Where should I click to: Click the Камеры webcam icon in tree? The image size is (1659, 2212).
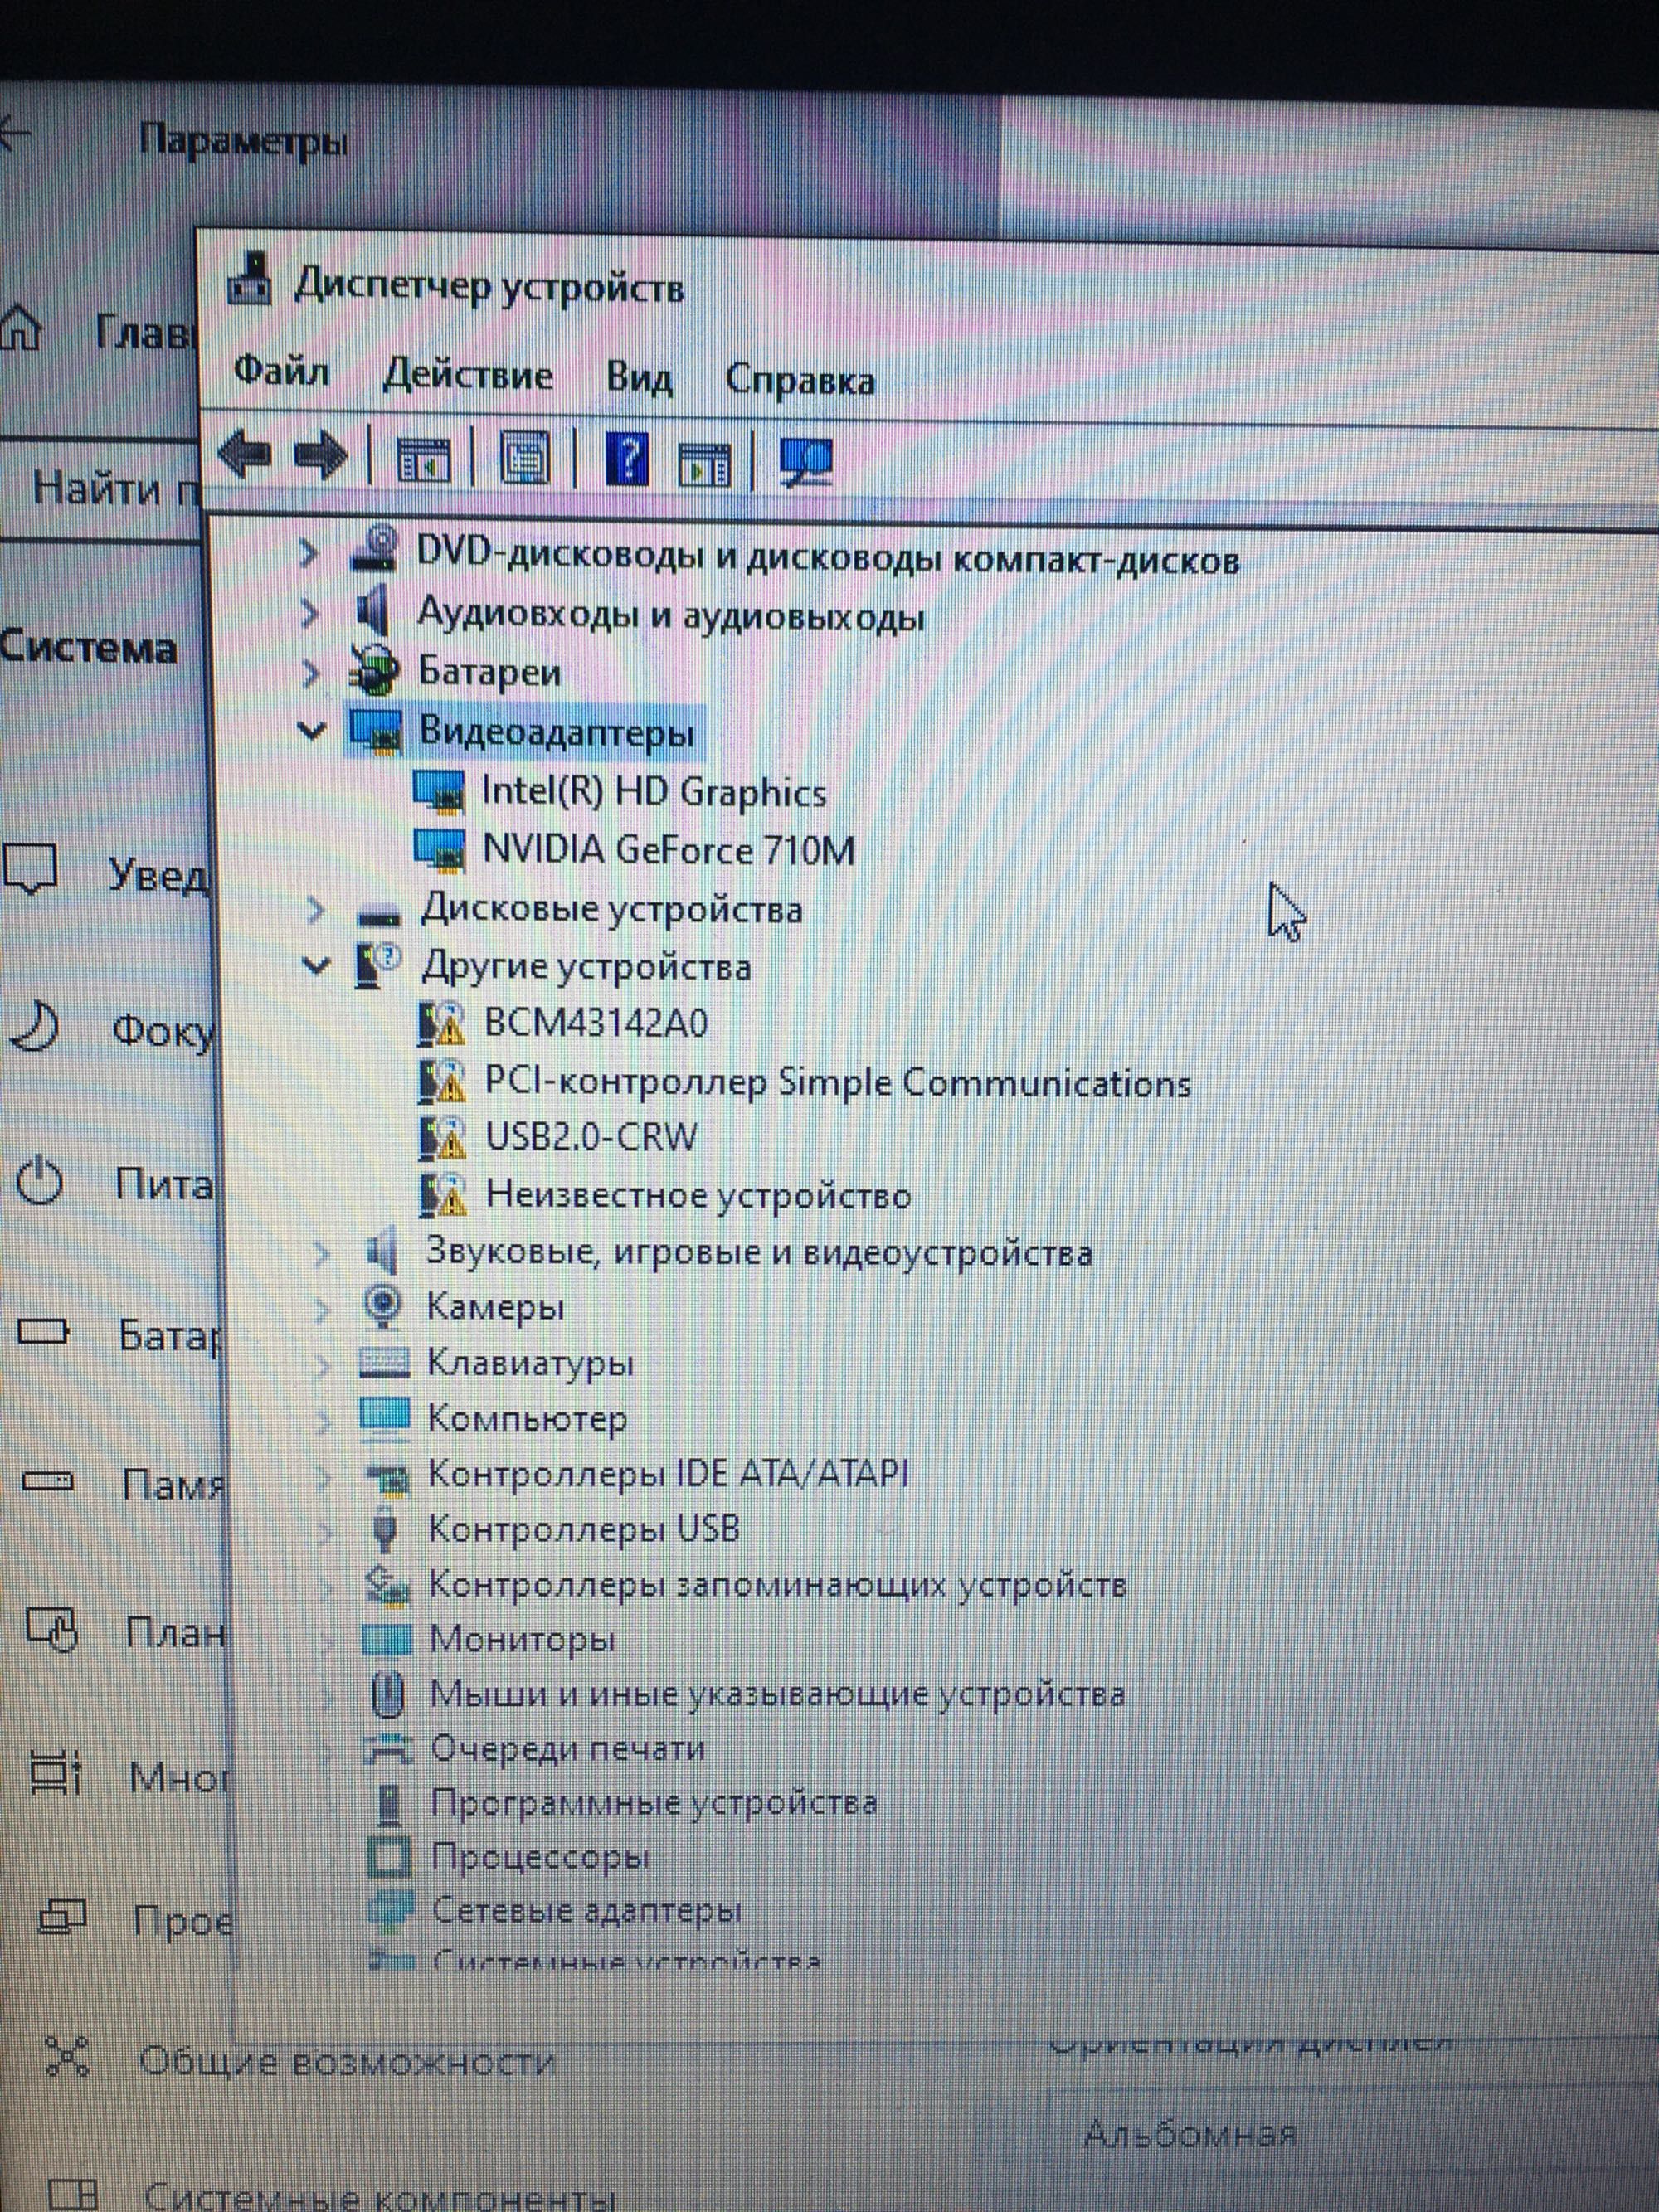(x=384, y=1307)
